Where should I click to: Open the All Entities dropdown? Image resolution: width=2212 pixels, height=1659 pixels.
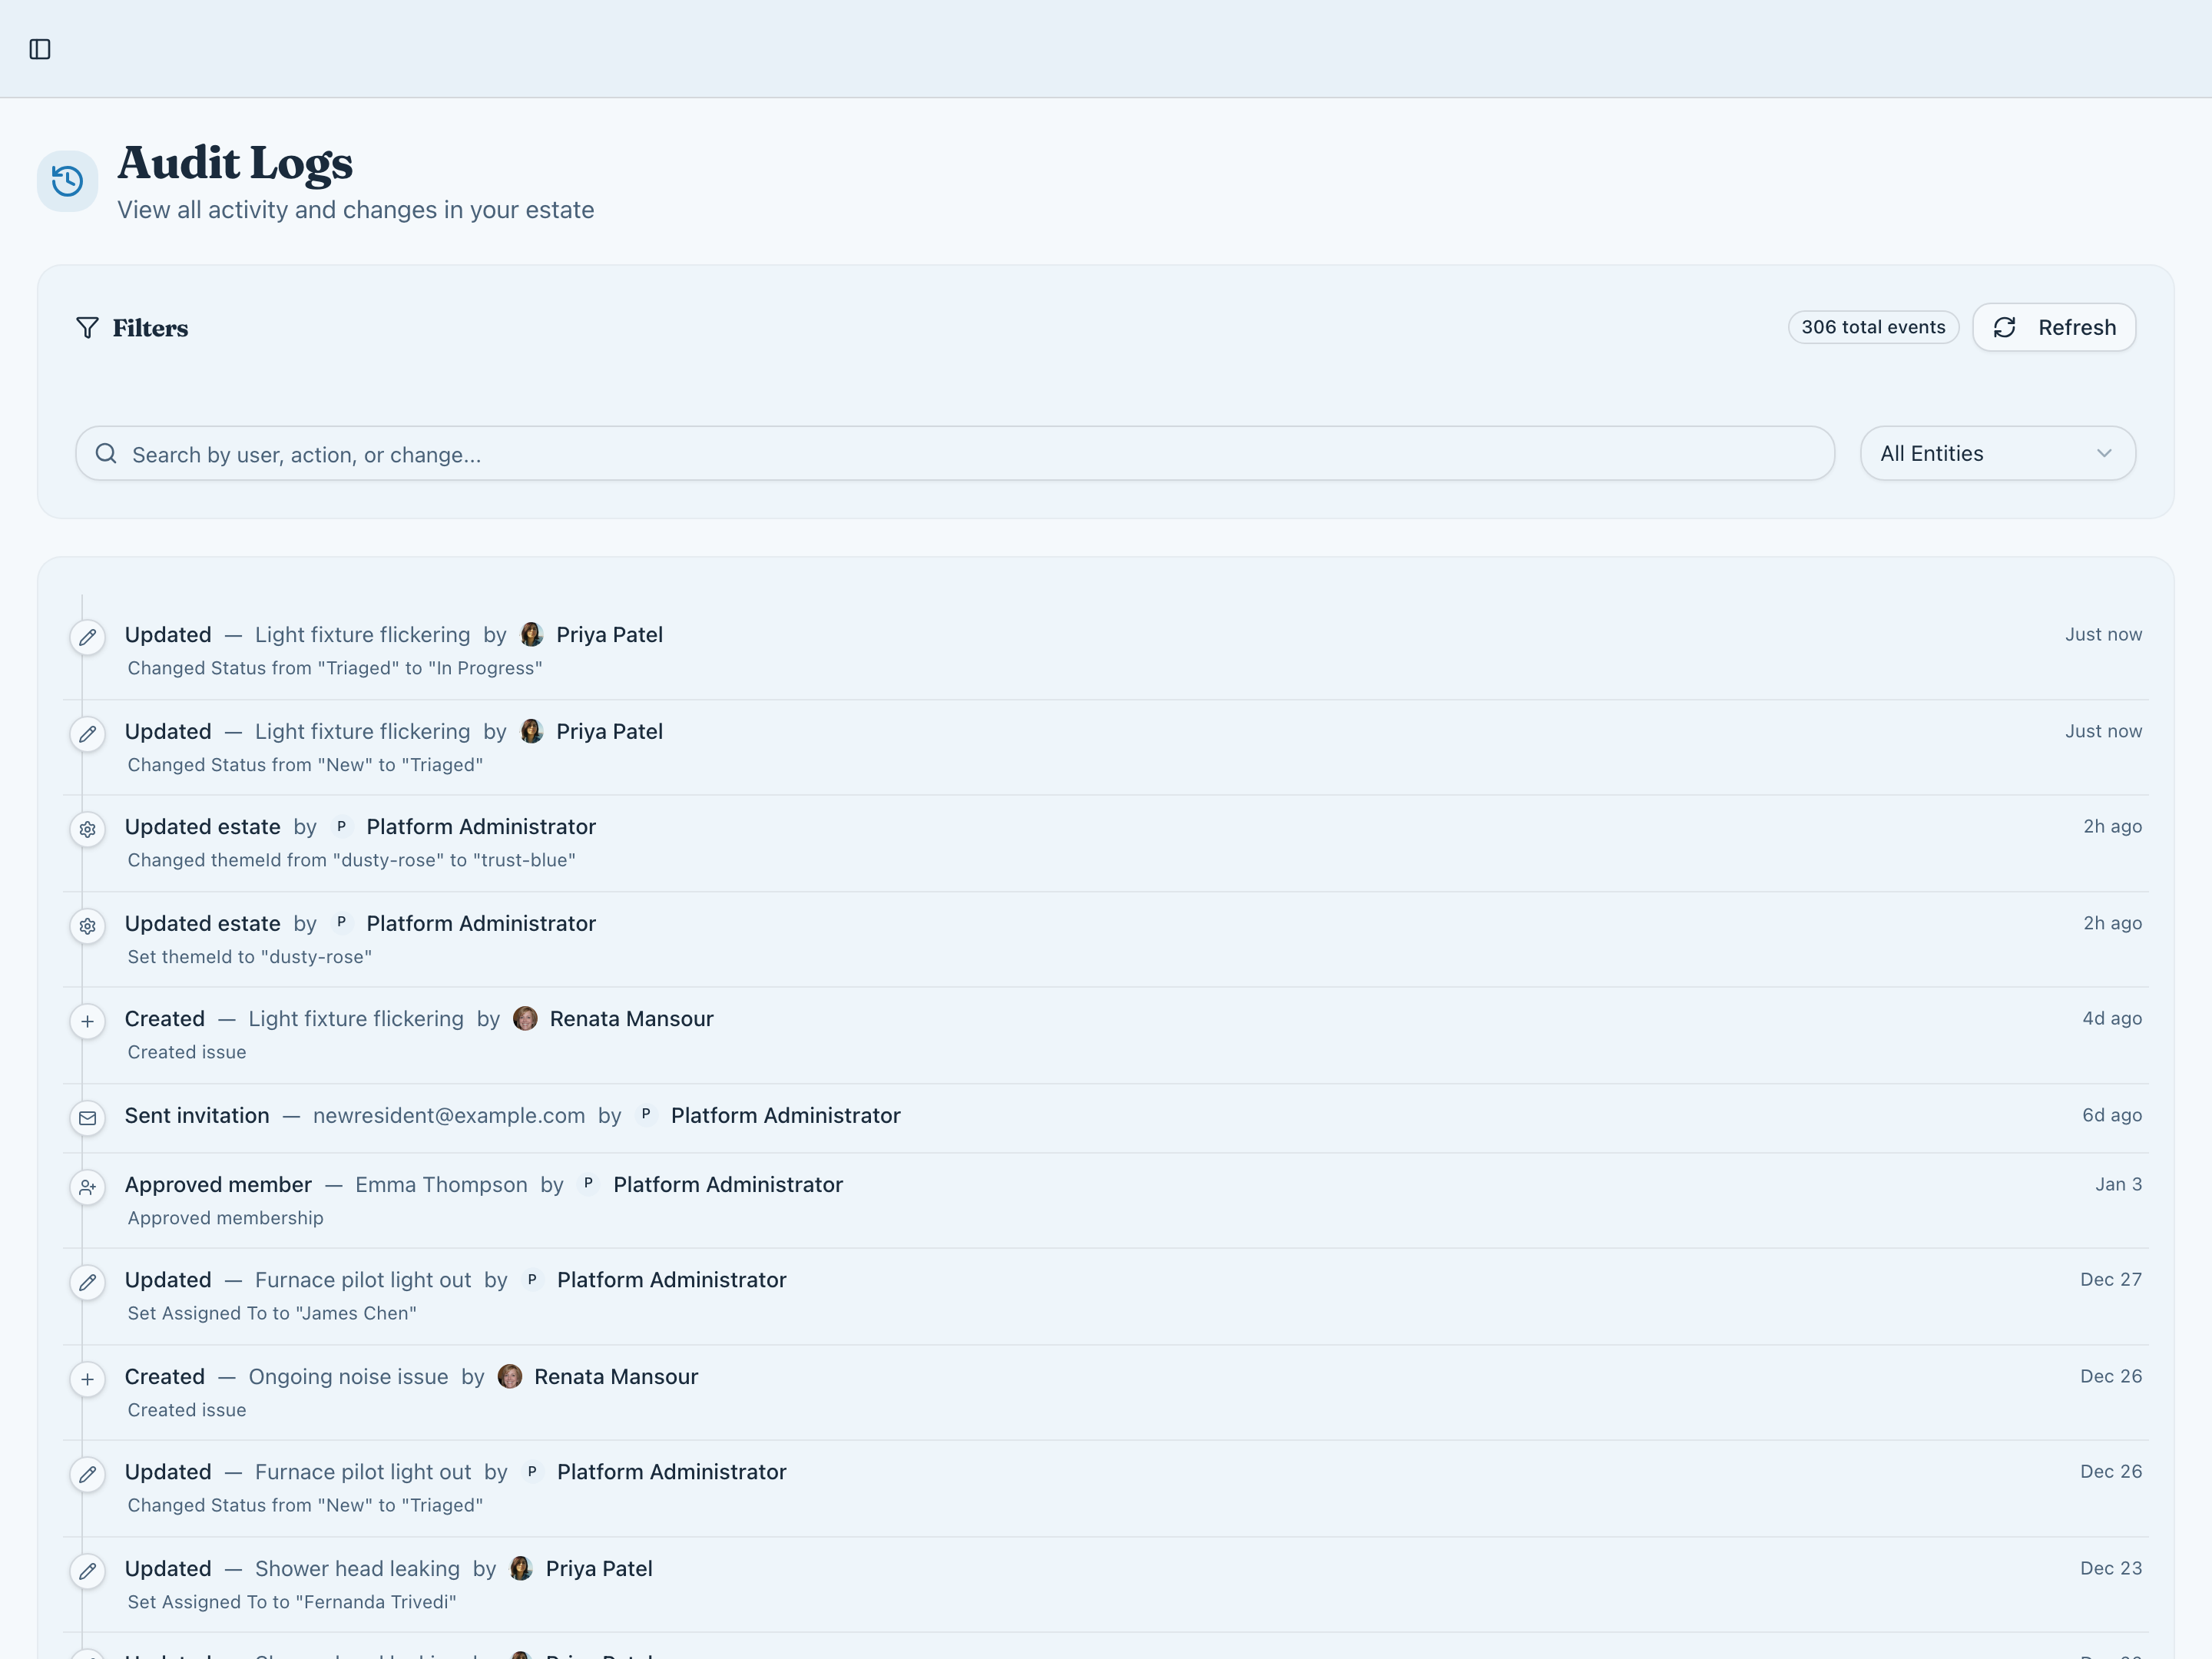[1980, 454]
